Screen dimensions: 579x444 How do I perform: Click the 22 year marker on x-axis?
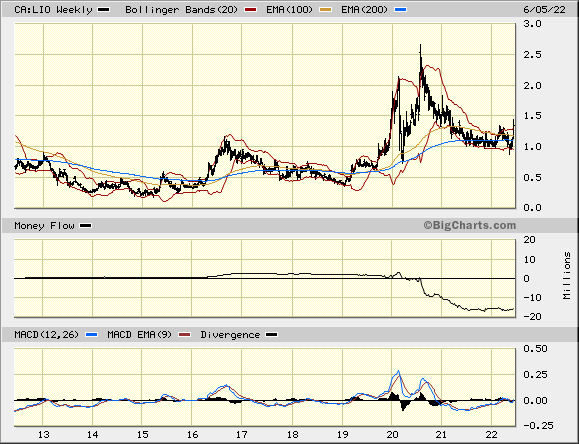491,435
